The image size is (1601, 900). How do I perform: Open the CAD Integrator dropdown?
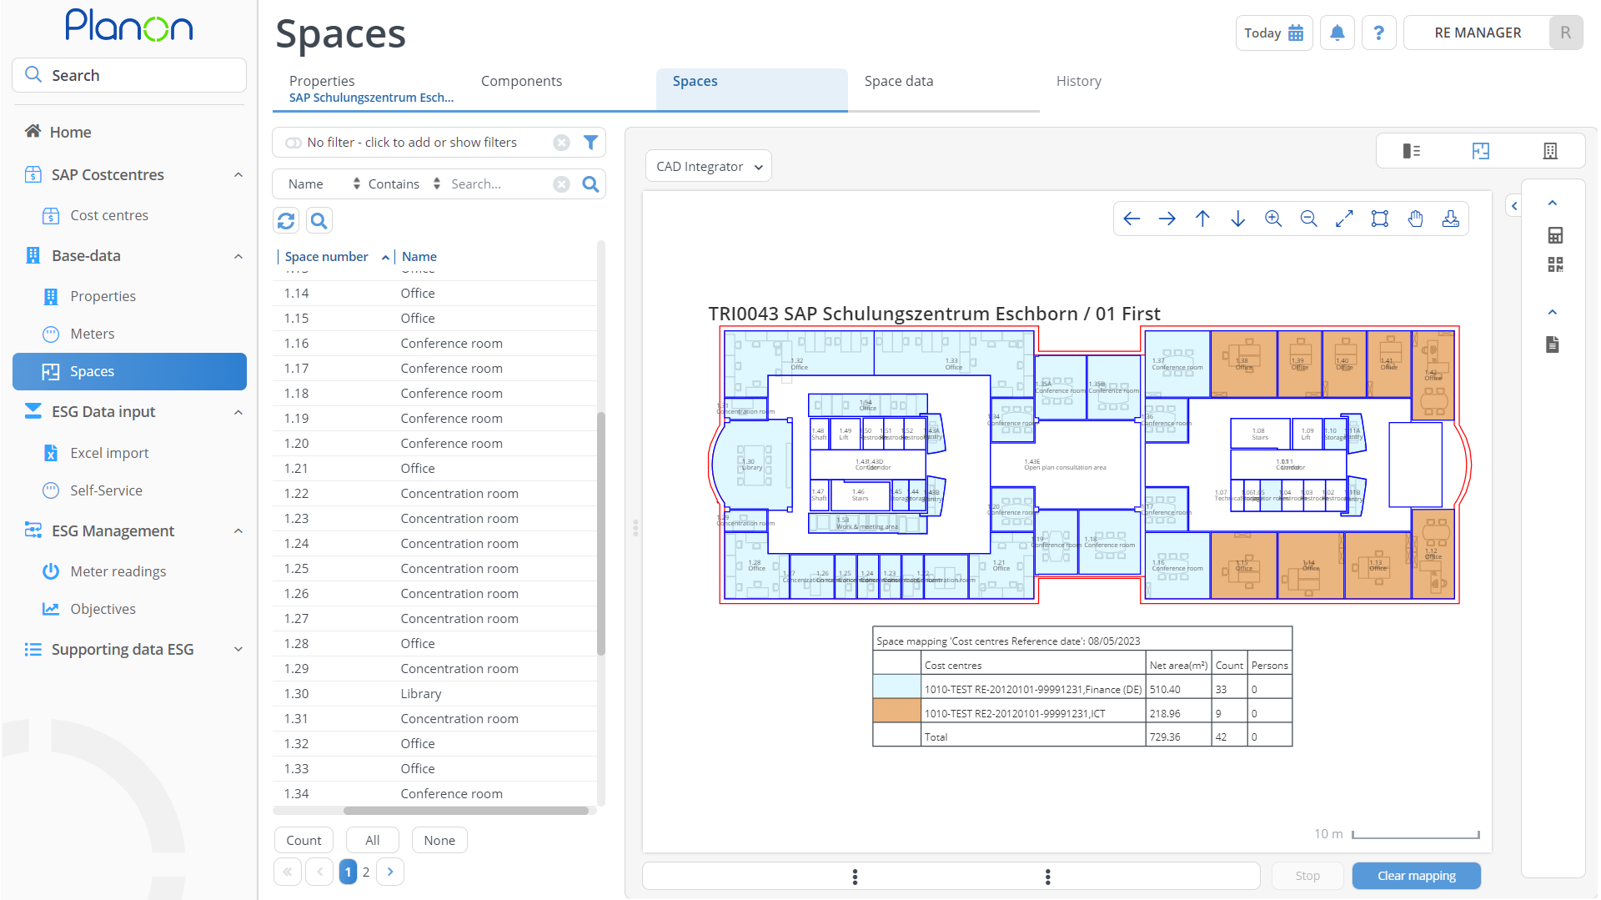coord(708,167)
